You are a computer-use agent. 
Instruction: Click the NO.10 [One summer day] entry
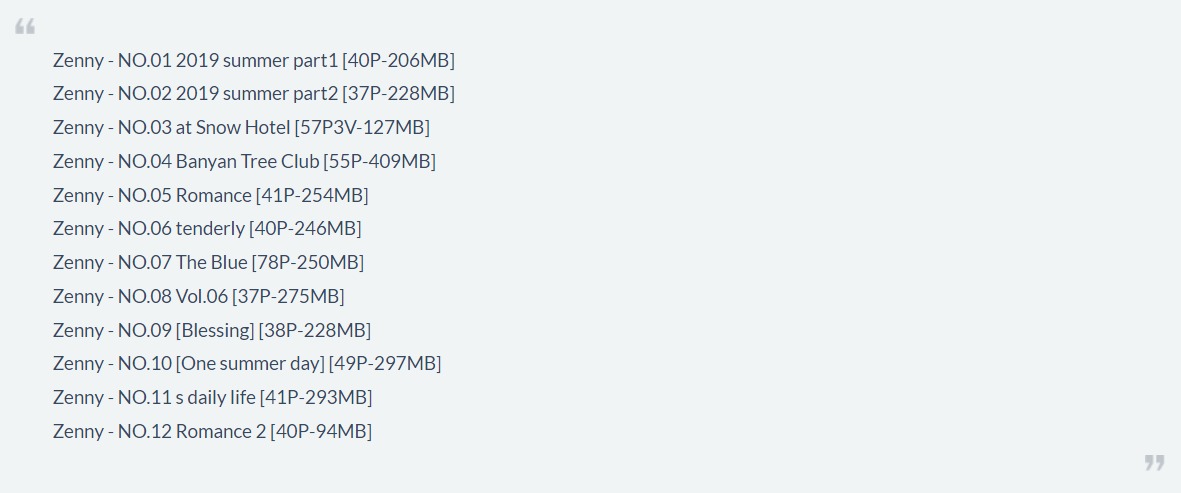pyautogui.click(x=247, y=363)
